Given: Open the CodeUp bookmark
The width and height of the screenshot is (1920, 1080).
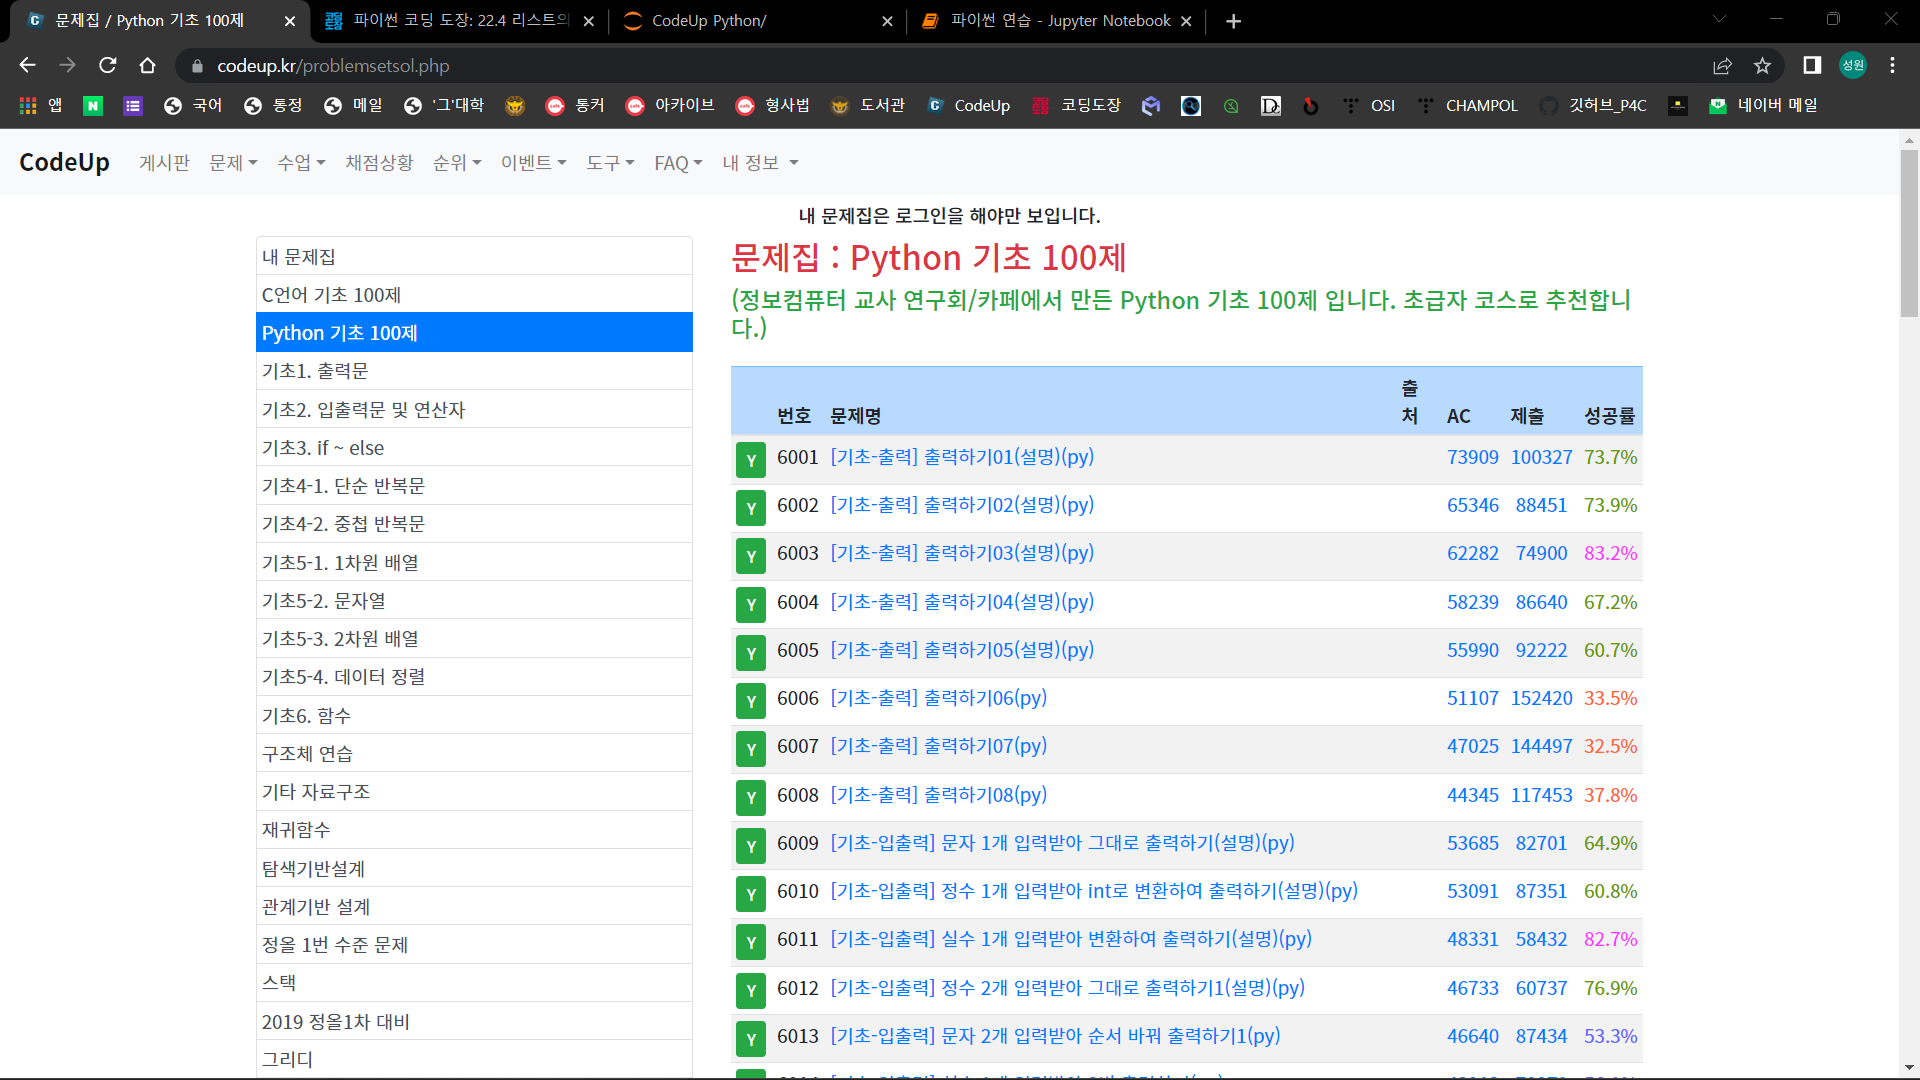Looking at the screenshot, I should 969,105.
